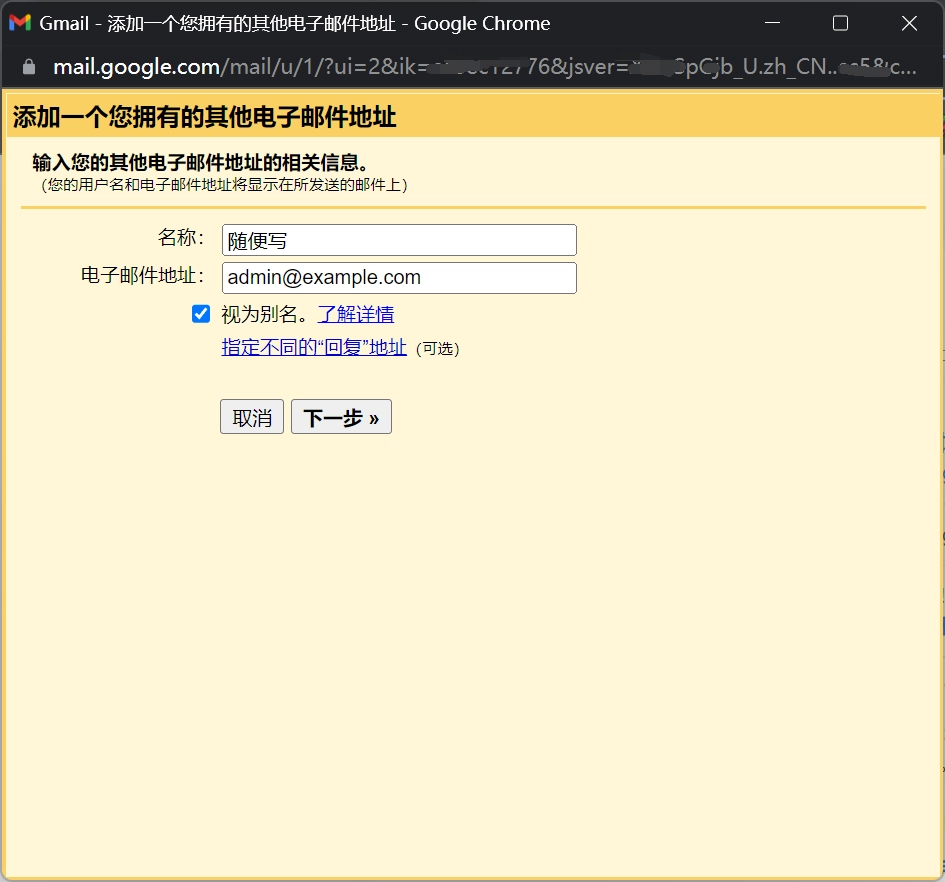The height and width of the screenshot is (882, 945).
Task: Click the lock icon beside the URL
Action: point(28,67)
